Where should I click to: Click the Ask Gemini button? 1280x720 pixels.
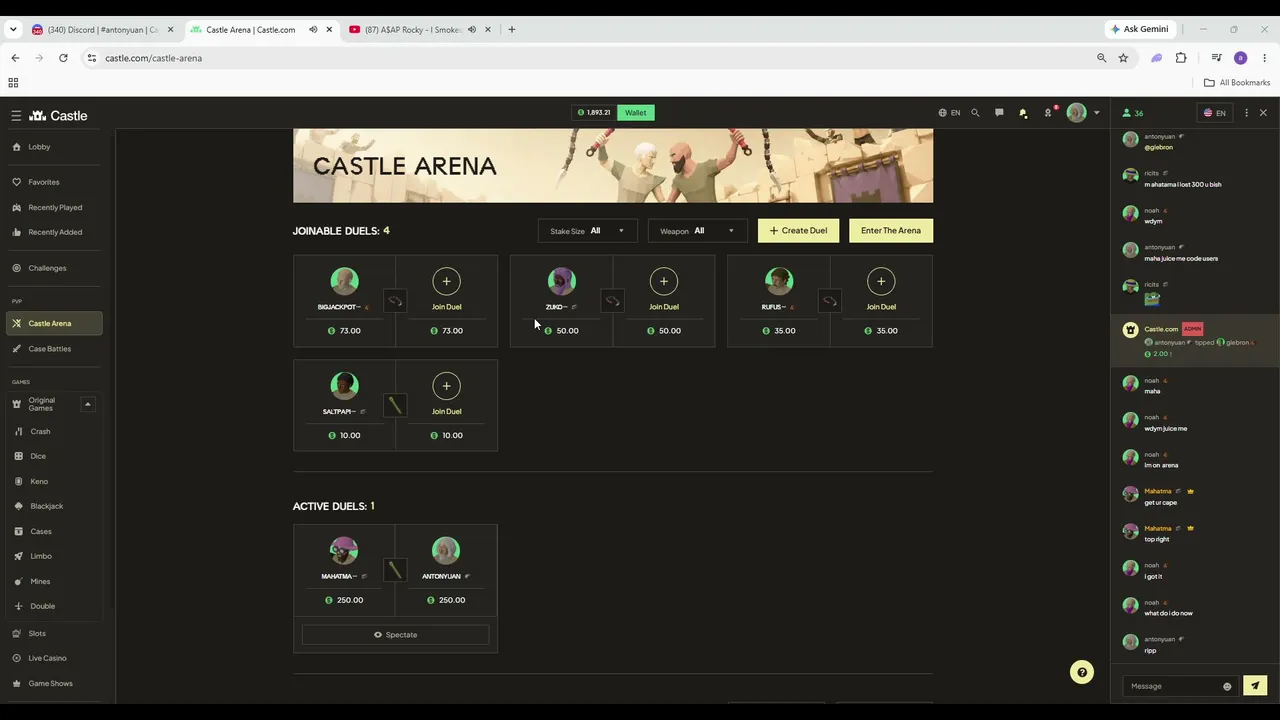point(1139,30)
